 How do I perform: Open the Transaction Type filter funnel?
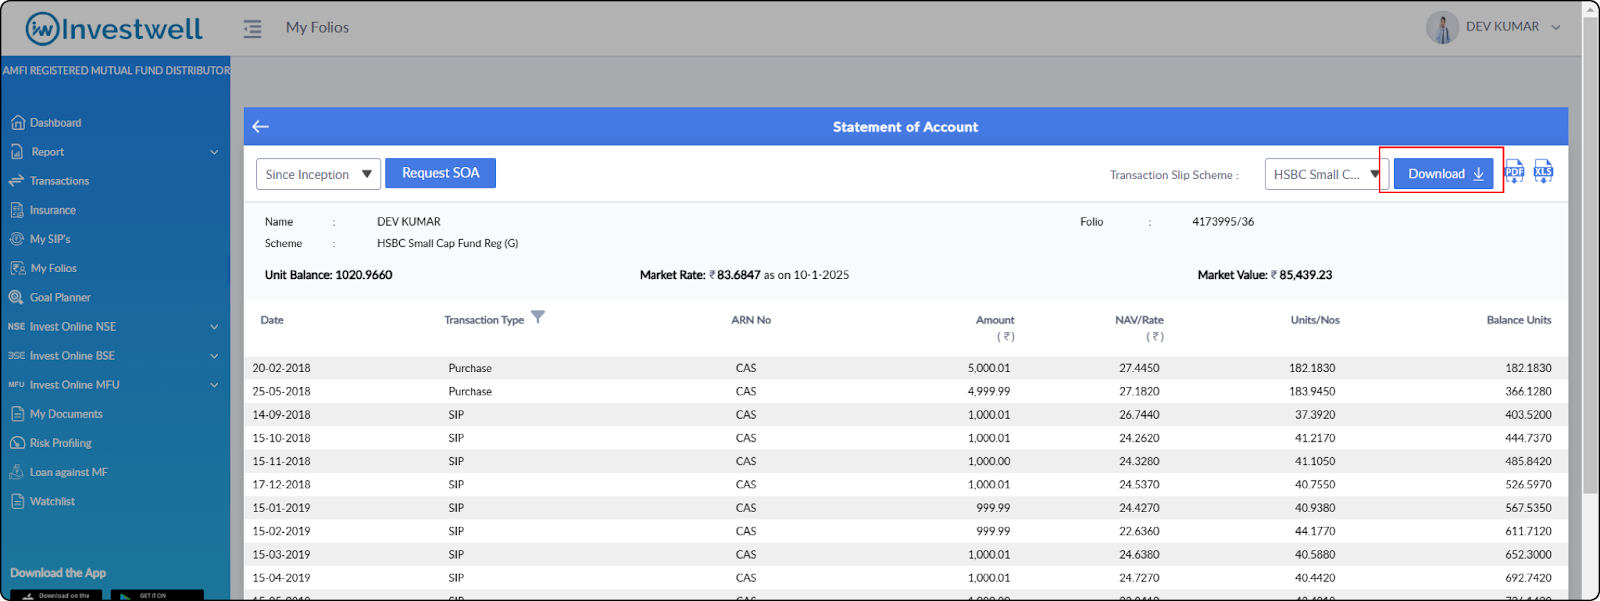(538, 317)
